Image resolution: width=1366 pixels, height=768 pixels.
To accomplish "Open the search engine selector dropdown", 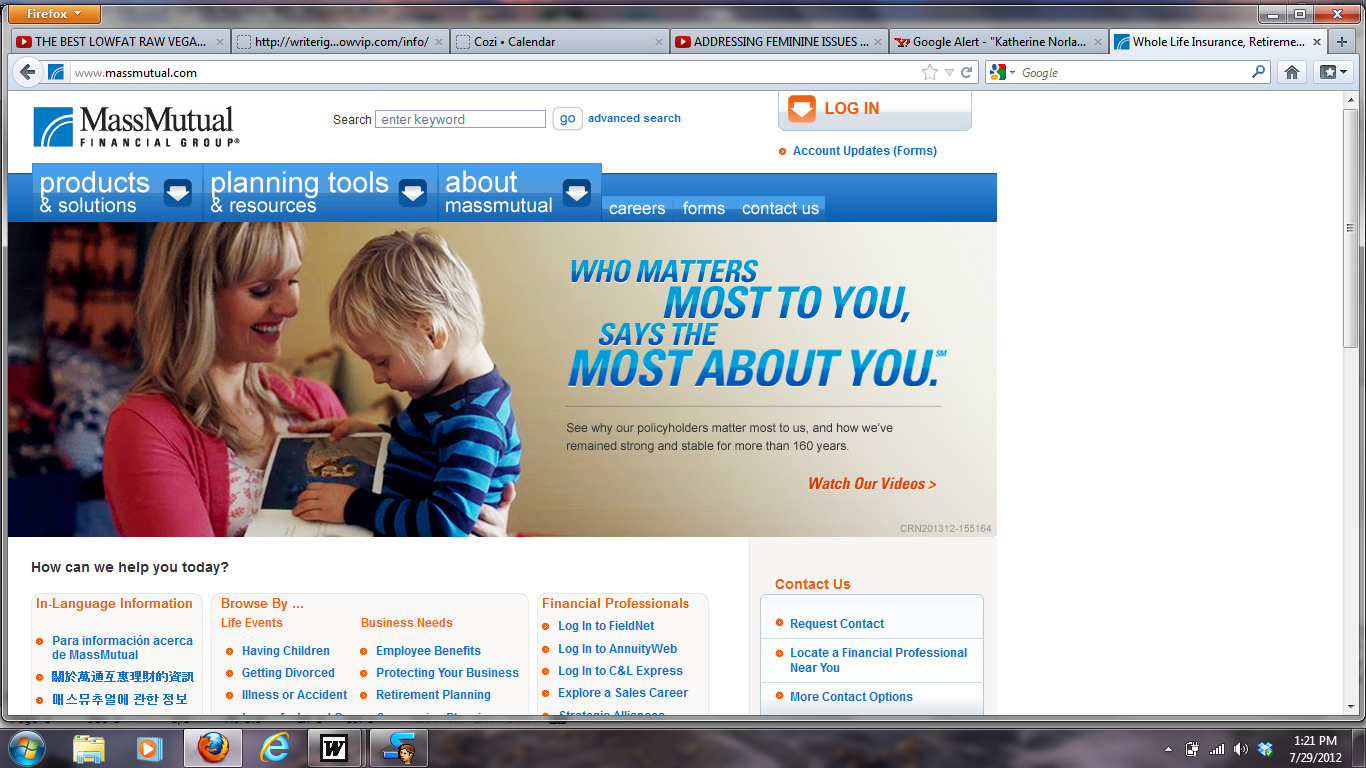I will click(1001, 72).
